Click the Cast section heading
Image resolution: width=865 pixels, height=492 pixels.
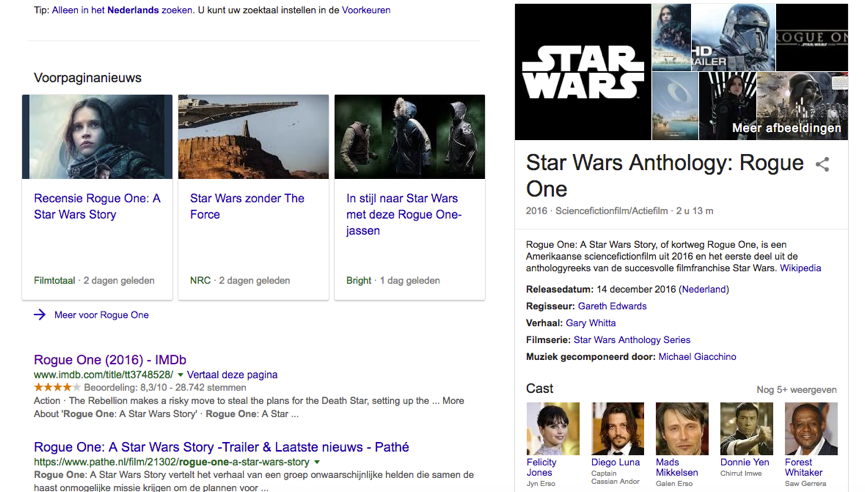pyautogui.click(x=540, y=388)
